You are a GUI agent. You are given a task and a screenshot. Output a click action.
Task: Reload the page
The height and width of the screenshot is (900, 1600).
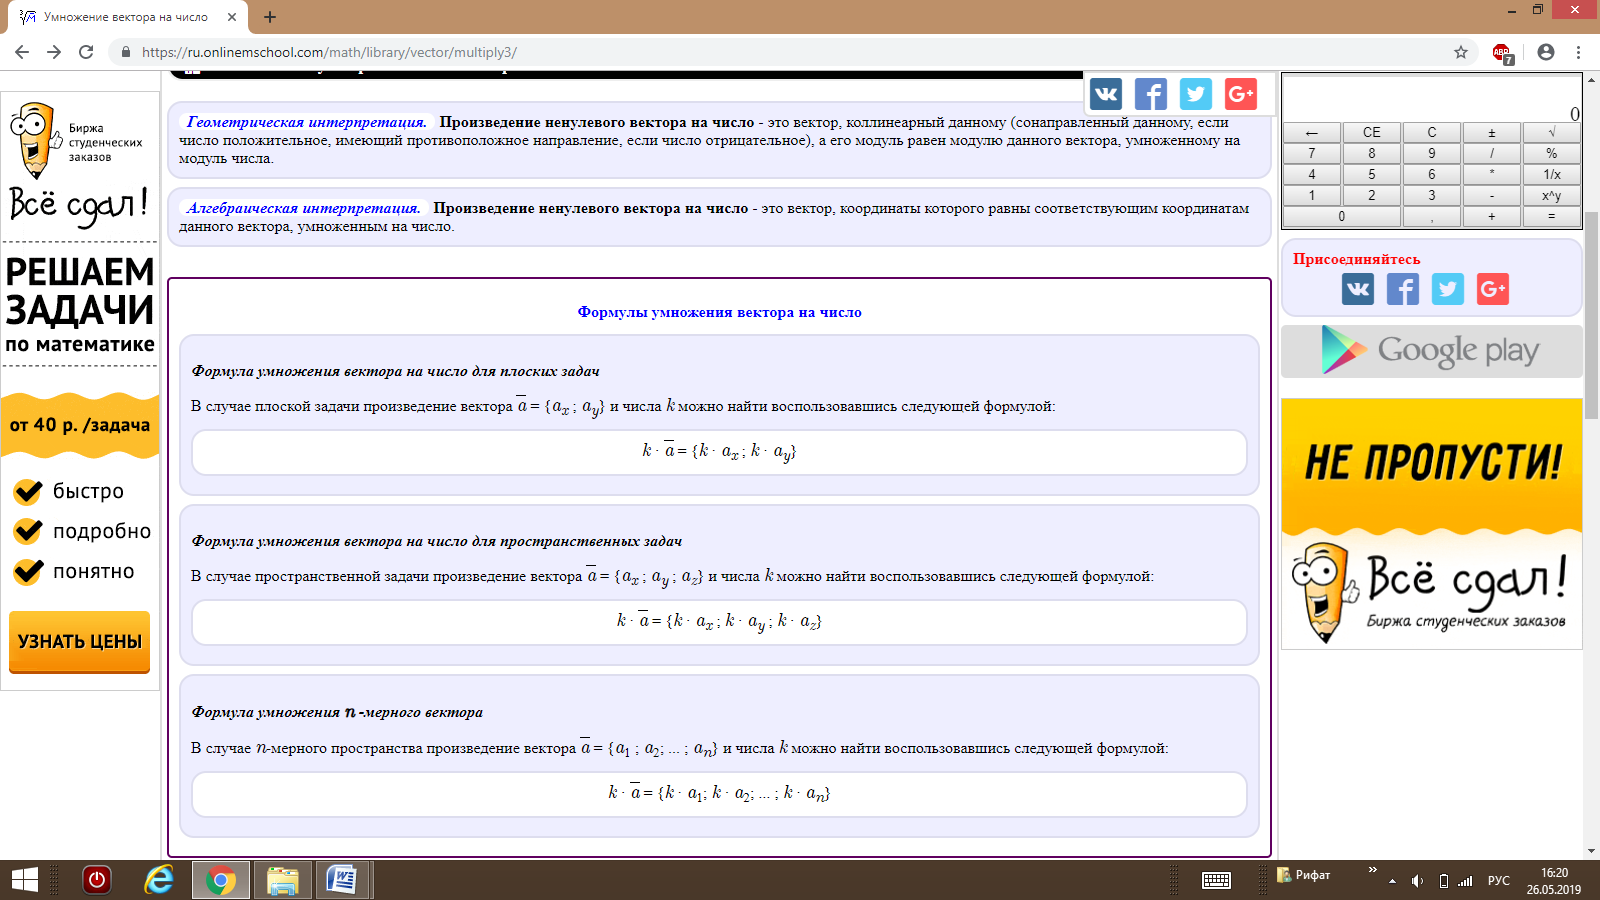pos(86,52)
